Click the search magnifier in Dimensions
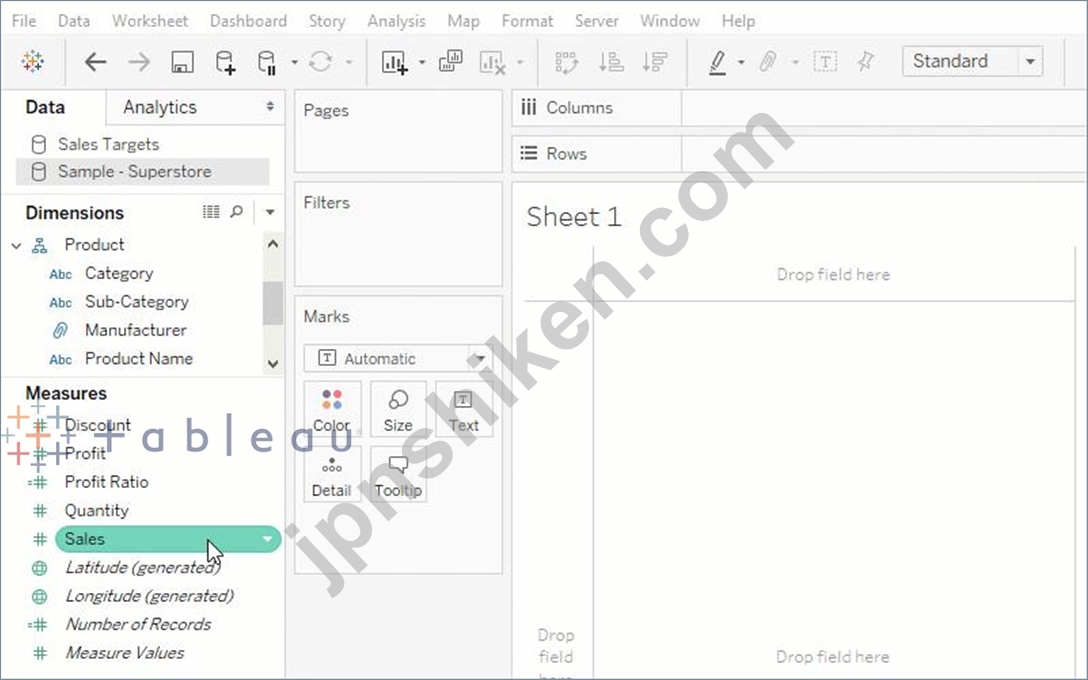Image resolution: width=1088 pixels, height=680 pixels. (x=237, y=212)
